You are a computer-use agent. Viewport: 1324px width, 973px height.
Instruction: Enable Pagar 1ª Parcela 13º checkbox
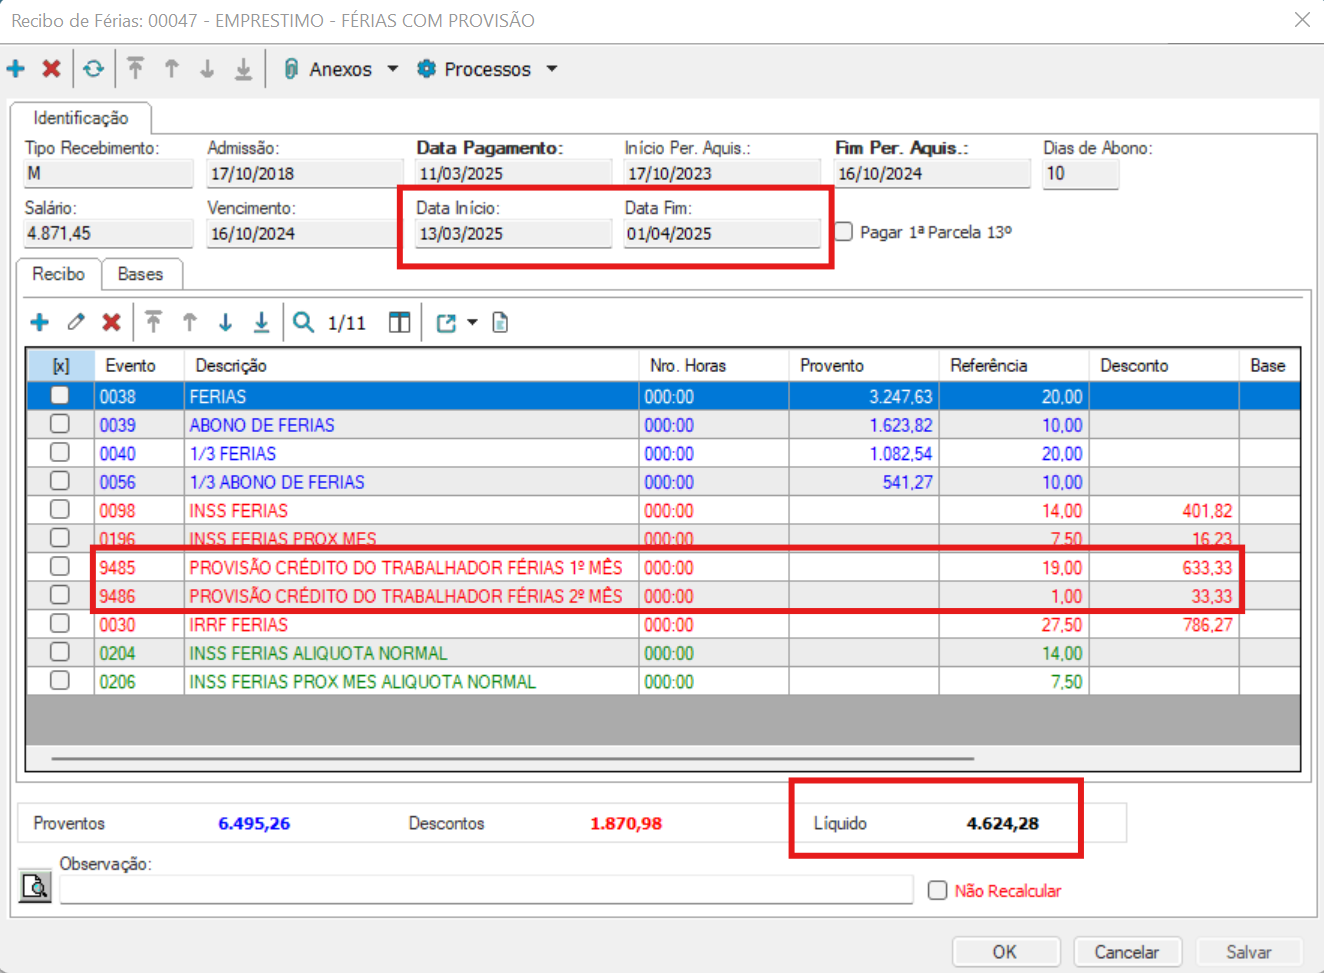(x=844, y=232)
